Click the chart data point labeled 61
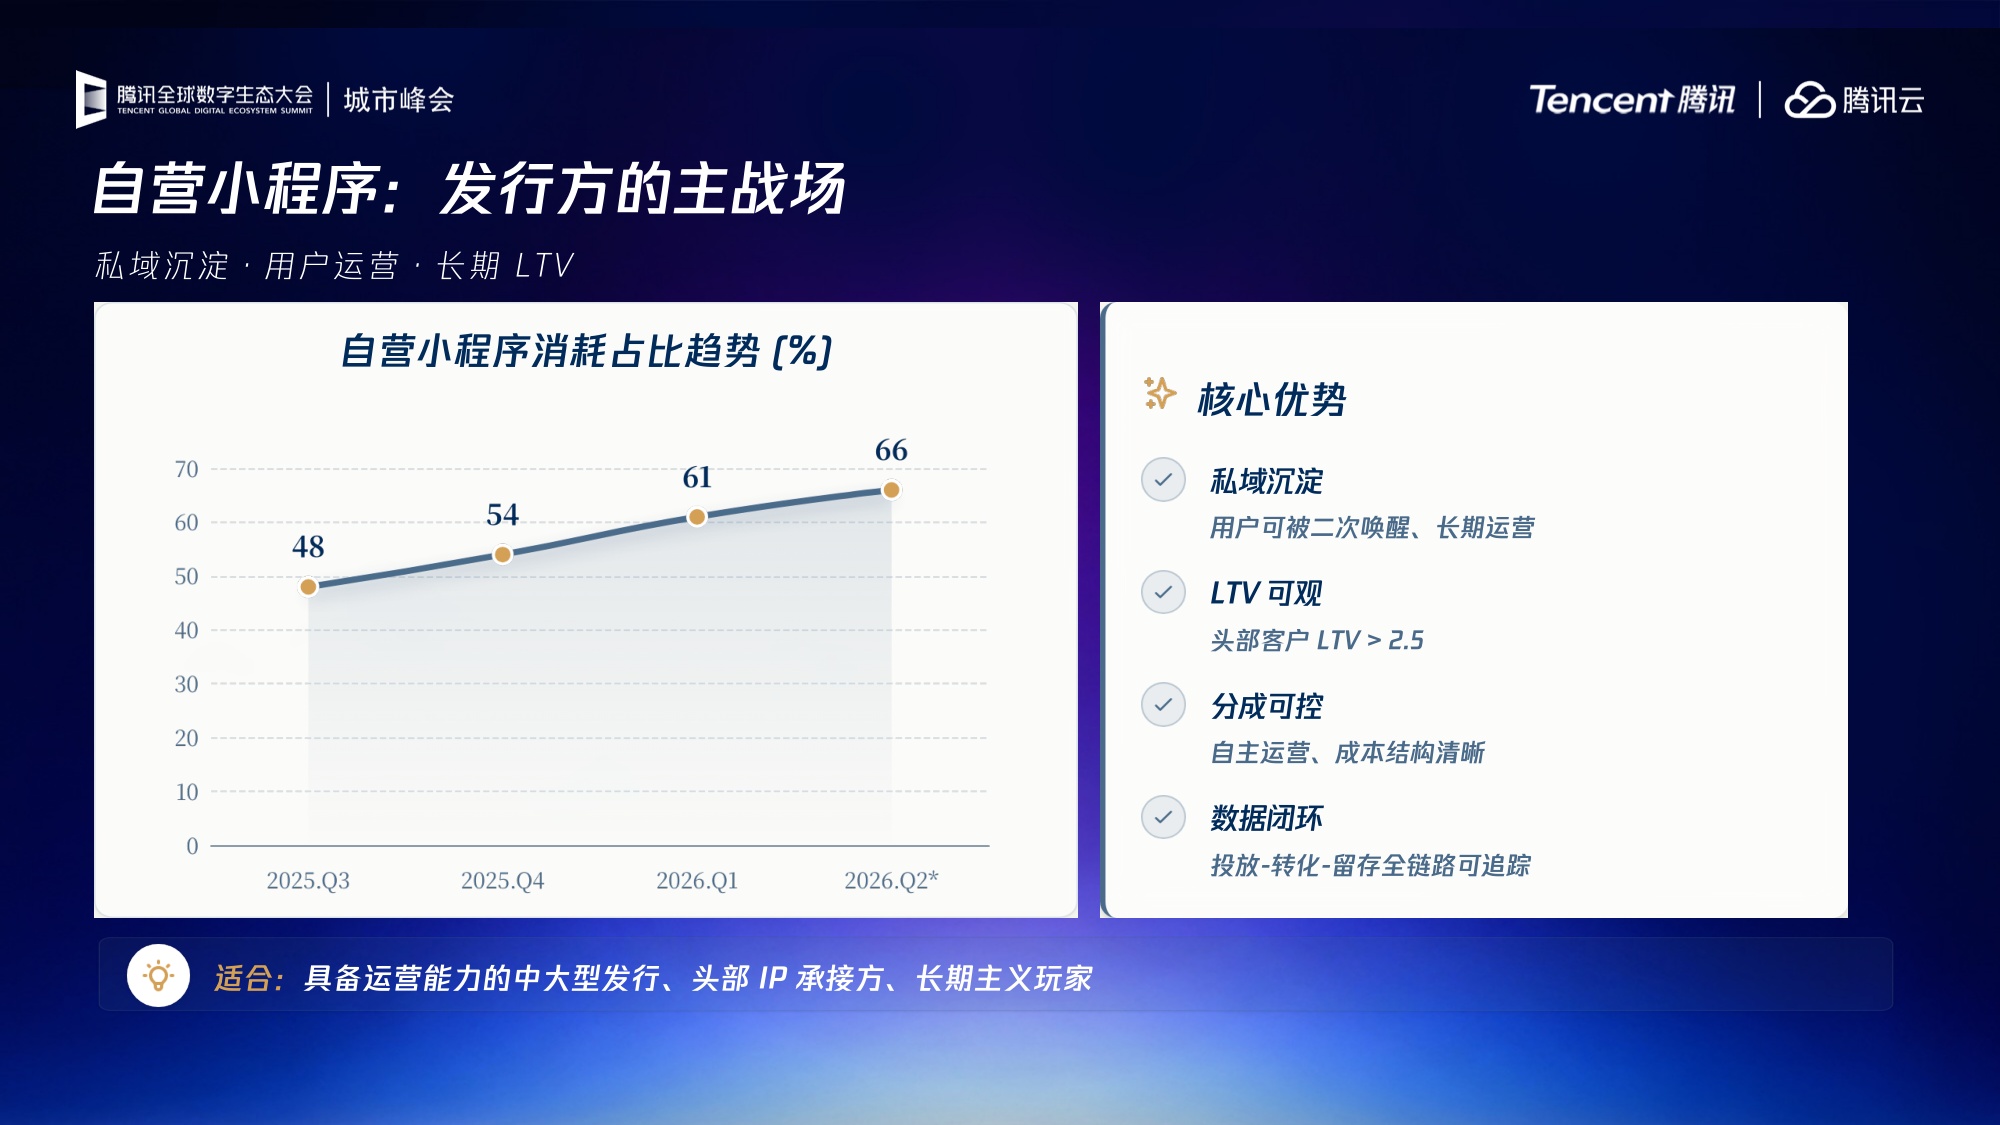Image resolution: width=2000 pixels, height=1125 pixels. click(x=697, y=517)
